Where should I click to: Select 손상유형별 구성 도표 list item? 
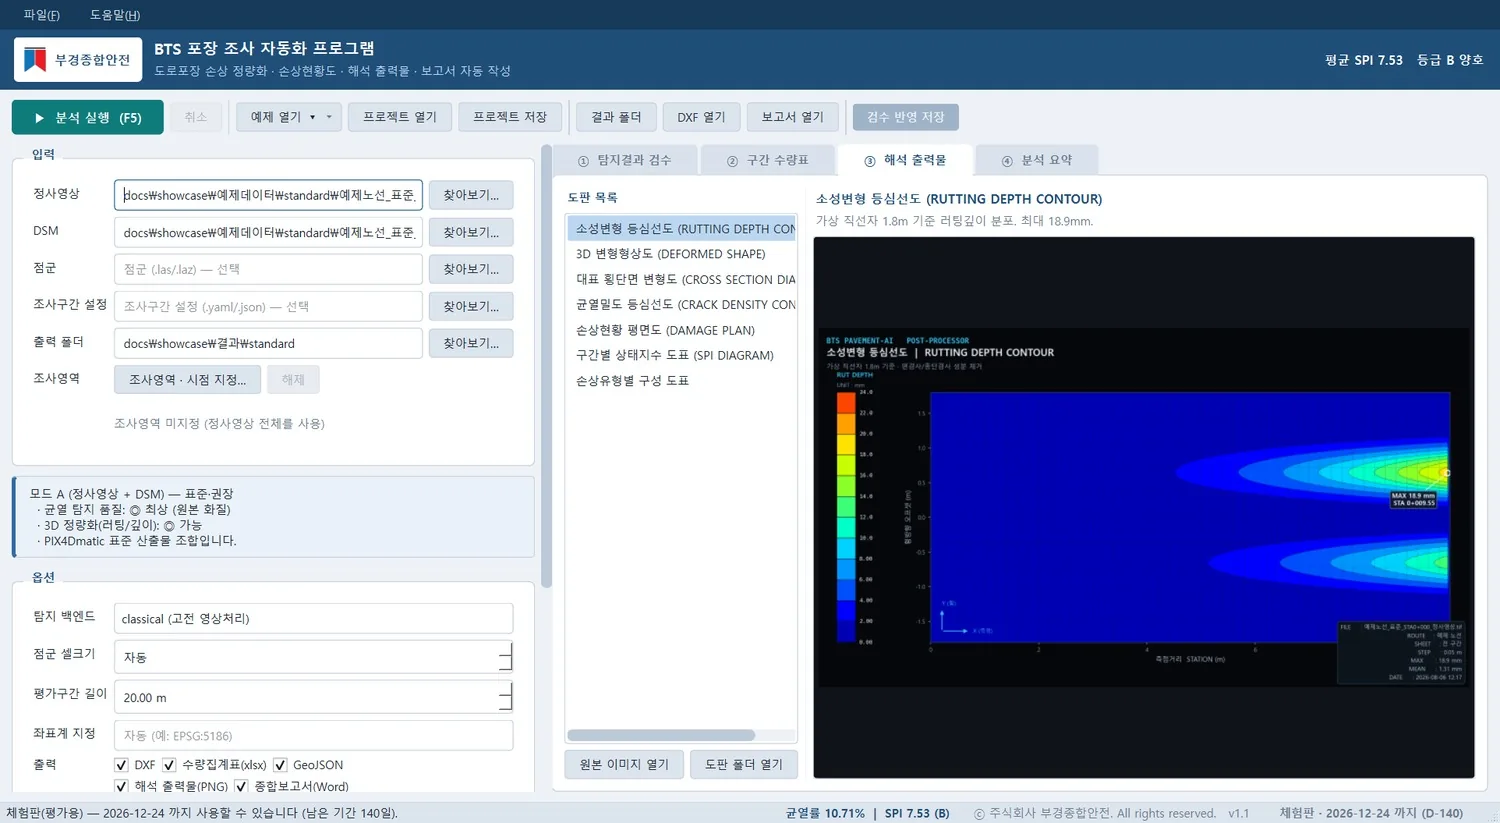click(x=681, y=380)
